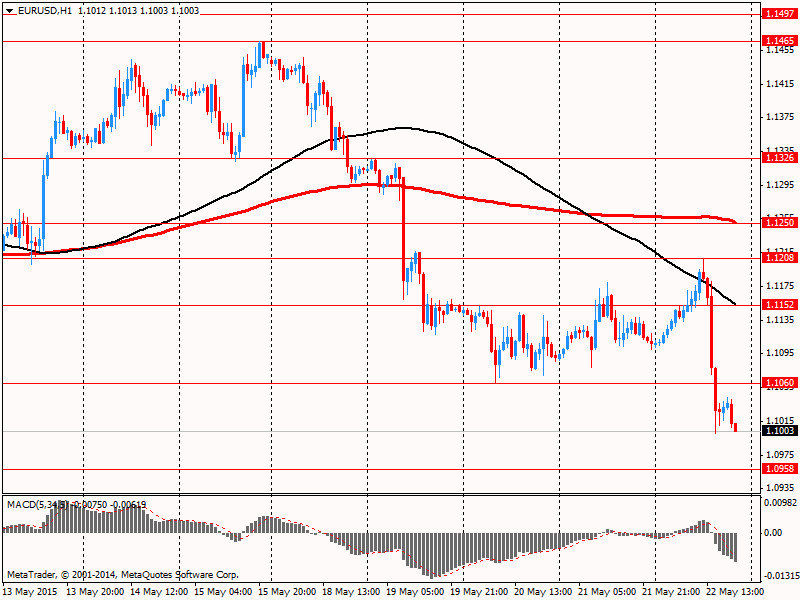The width and height of the screenshot is (800, 600).
Task: Select the 1.1465 horizontal level label
Action: click(780, 41)
